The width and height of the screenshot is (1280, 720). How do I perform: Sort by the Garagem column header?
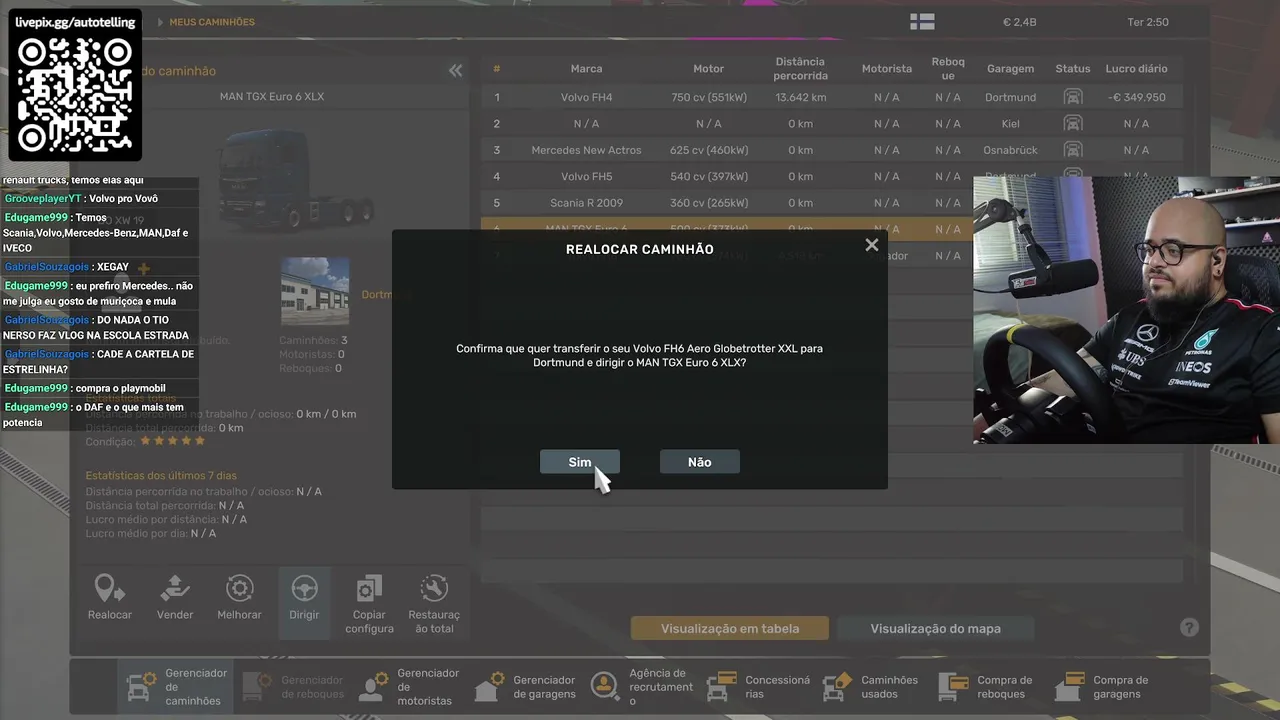[1010, 69]
